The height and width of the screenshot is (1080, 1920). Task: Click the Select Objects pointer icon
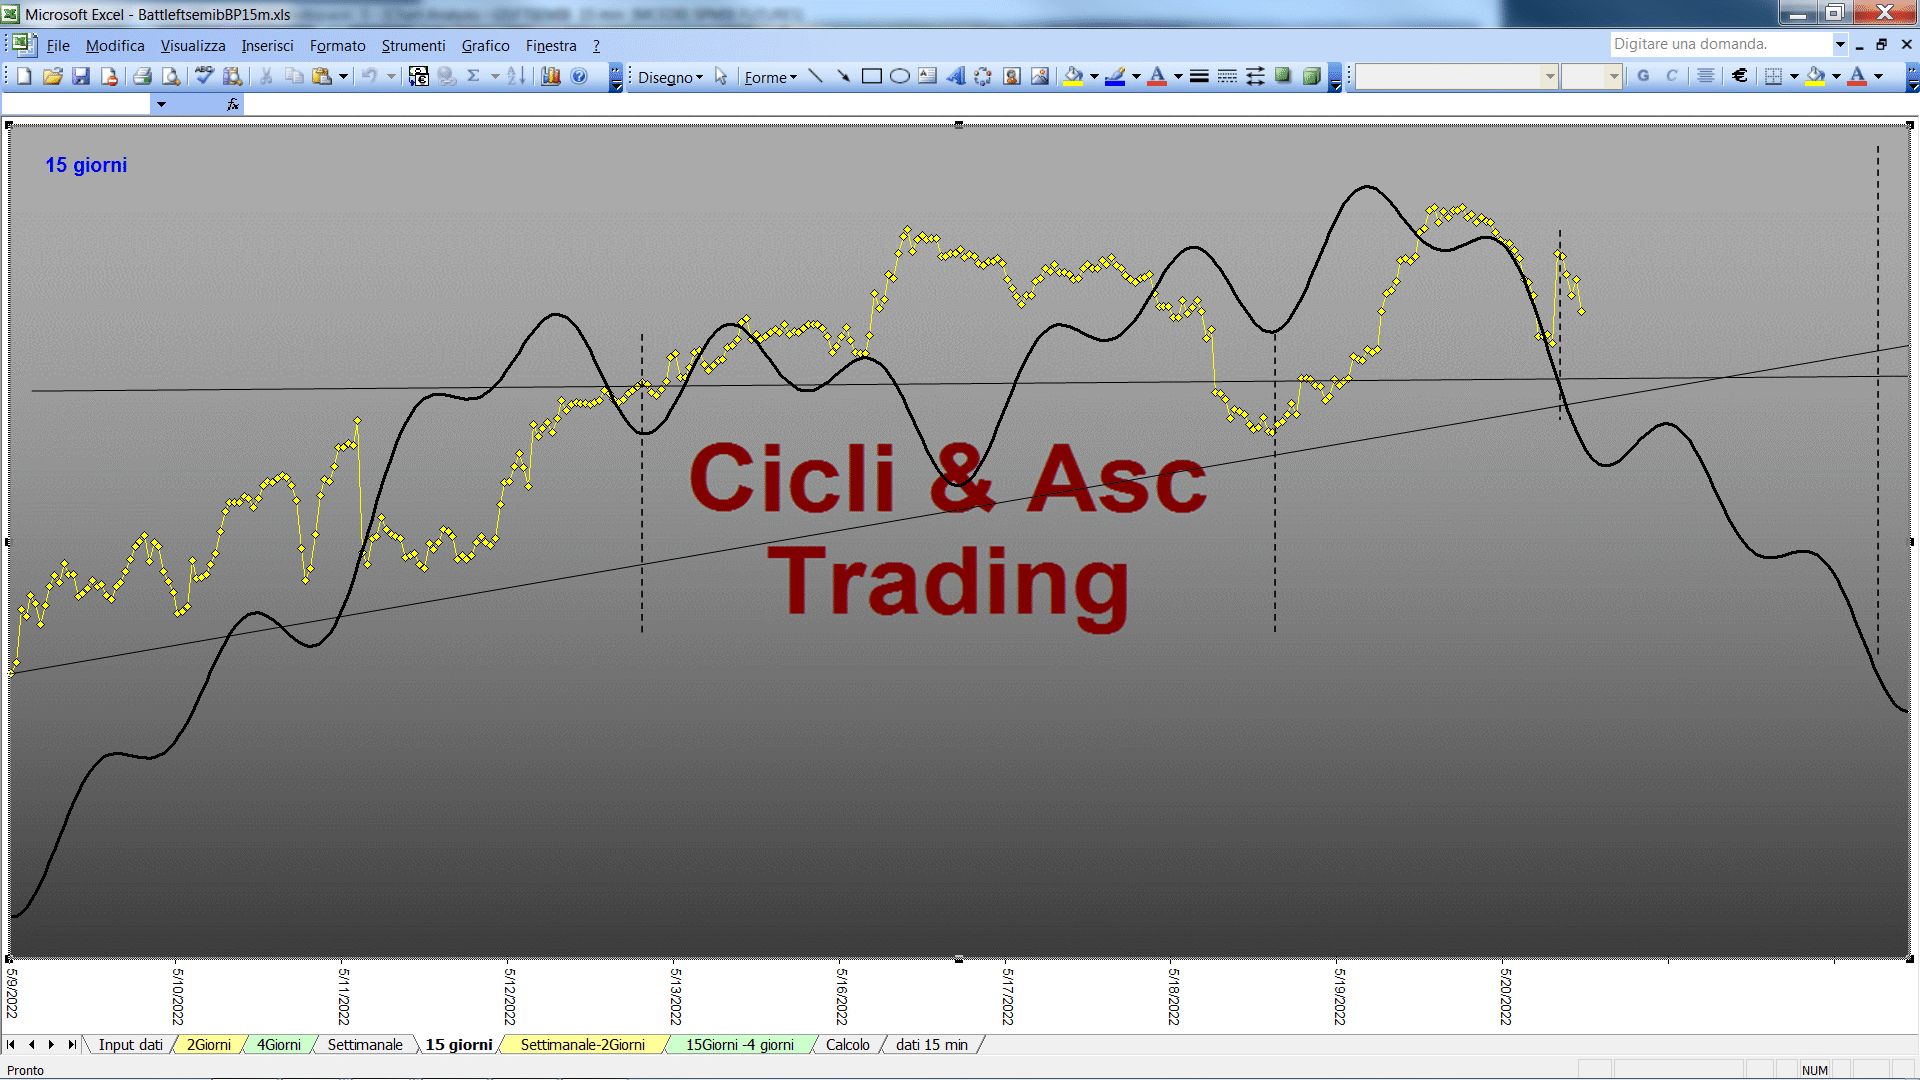click(721, 76)
